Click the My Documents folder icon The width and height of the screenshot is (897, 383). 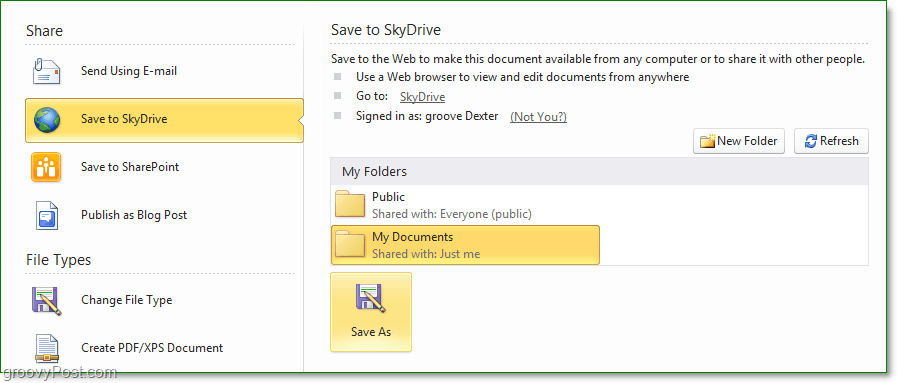(x=350, y=244)
